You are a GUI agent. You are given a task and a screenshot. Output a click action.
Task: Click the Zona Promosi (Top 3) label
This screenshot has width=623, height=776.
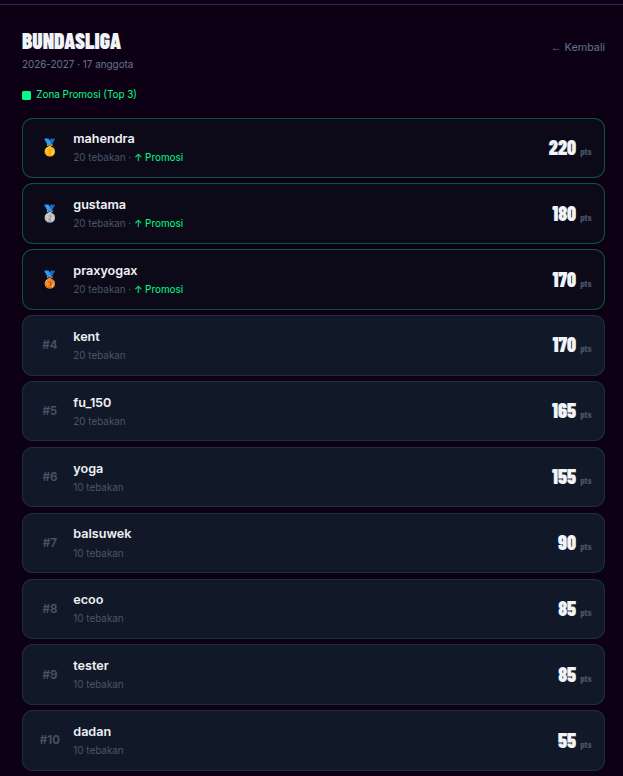coord(86,94)
